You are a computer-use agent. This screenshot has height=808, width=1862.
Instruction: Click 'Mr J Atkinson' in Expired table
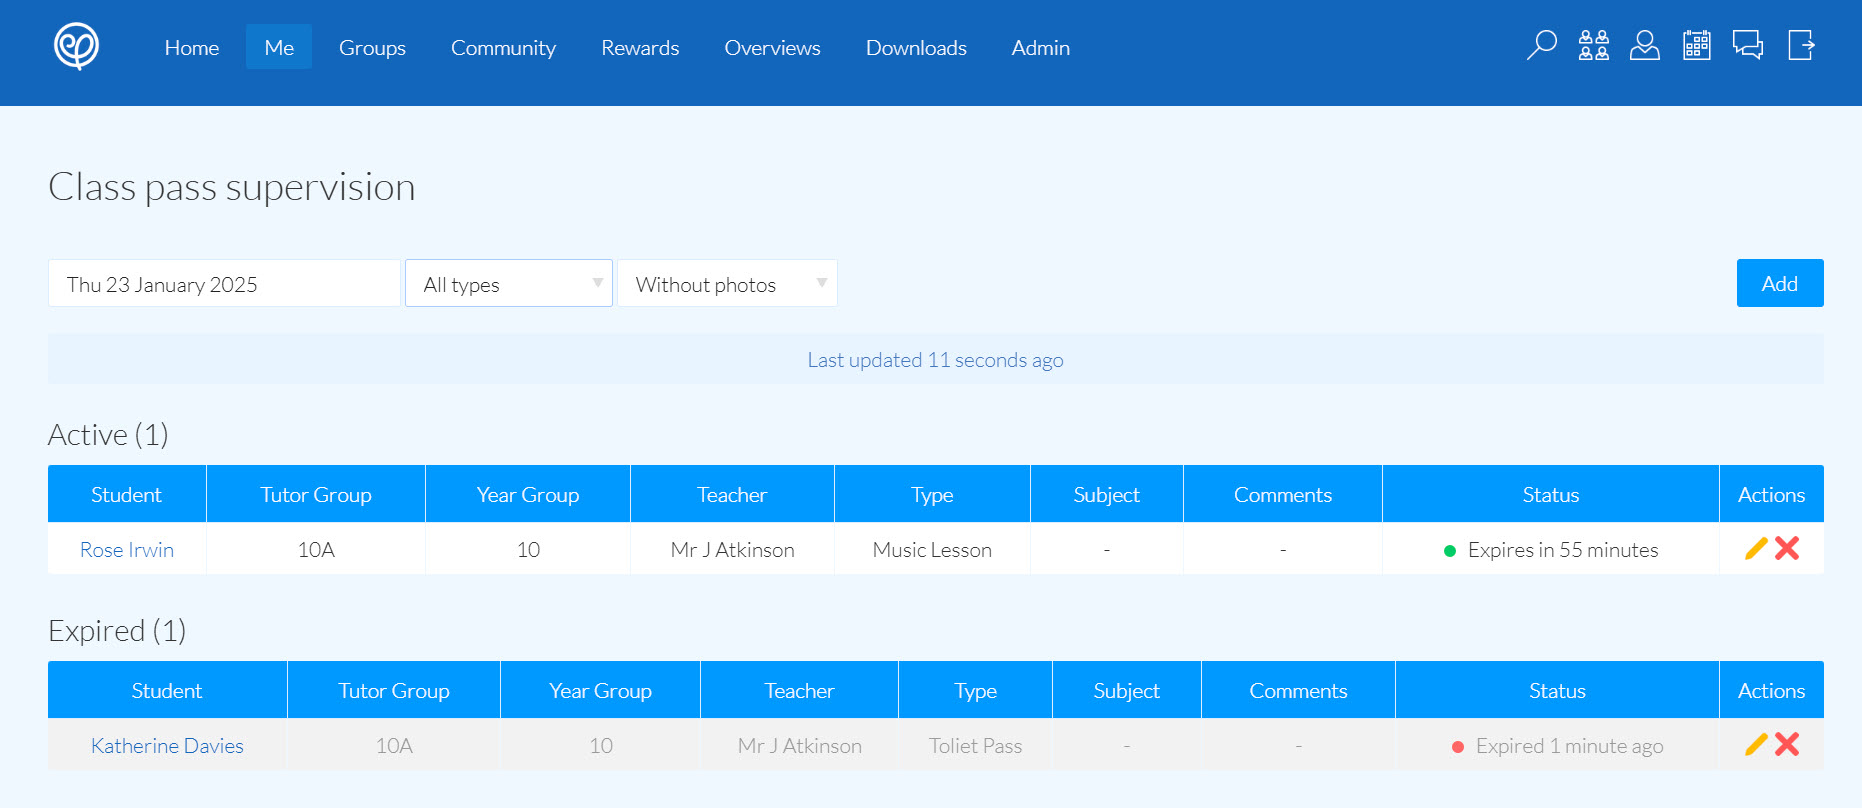(800, 746)
